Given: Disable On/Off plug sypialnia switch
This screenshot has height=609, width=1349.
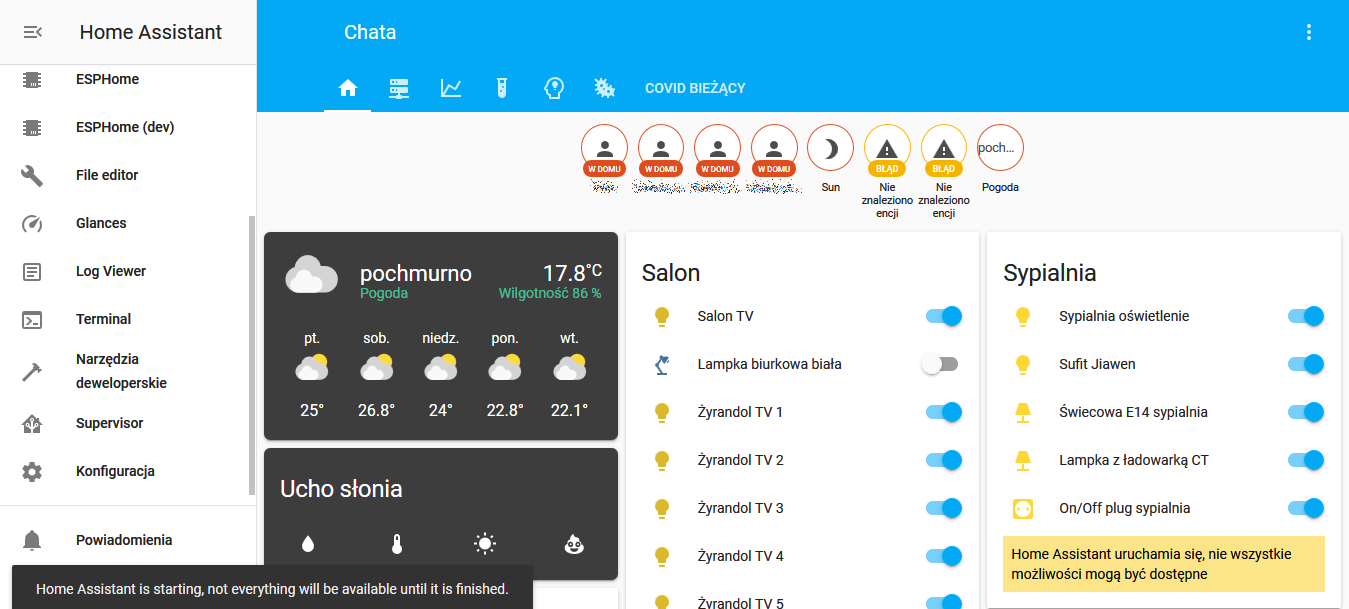Looking at the screenshot, I should click(1304, 508).
